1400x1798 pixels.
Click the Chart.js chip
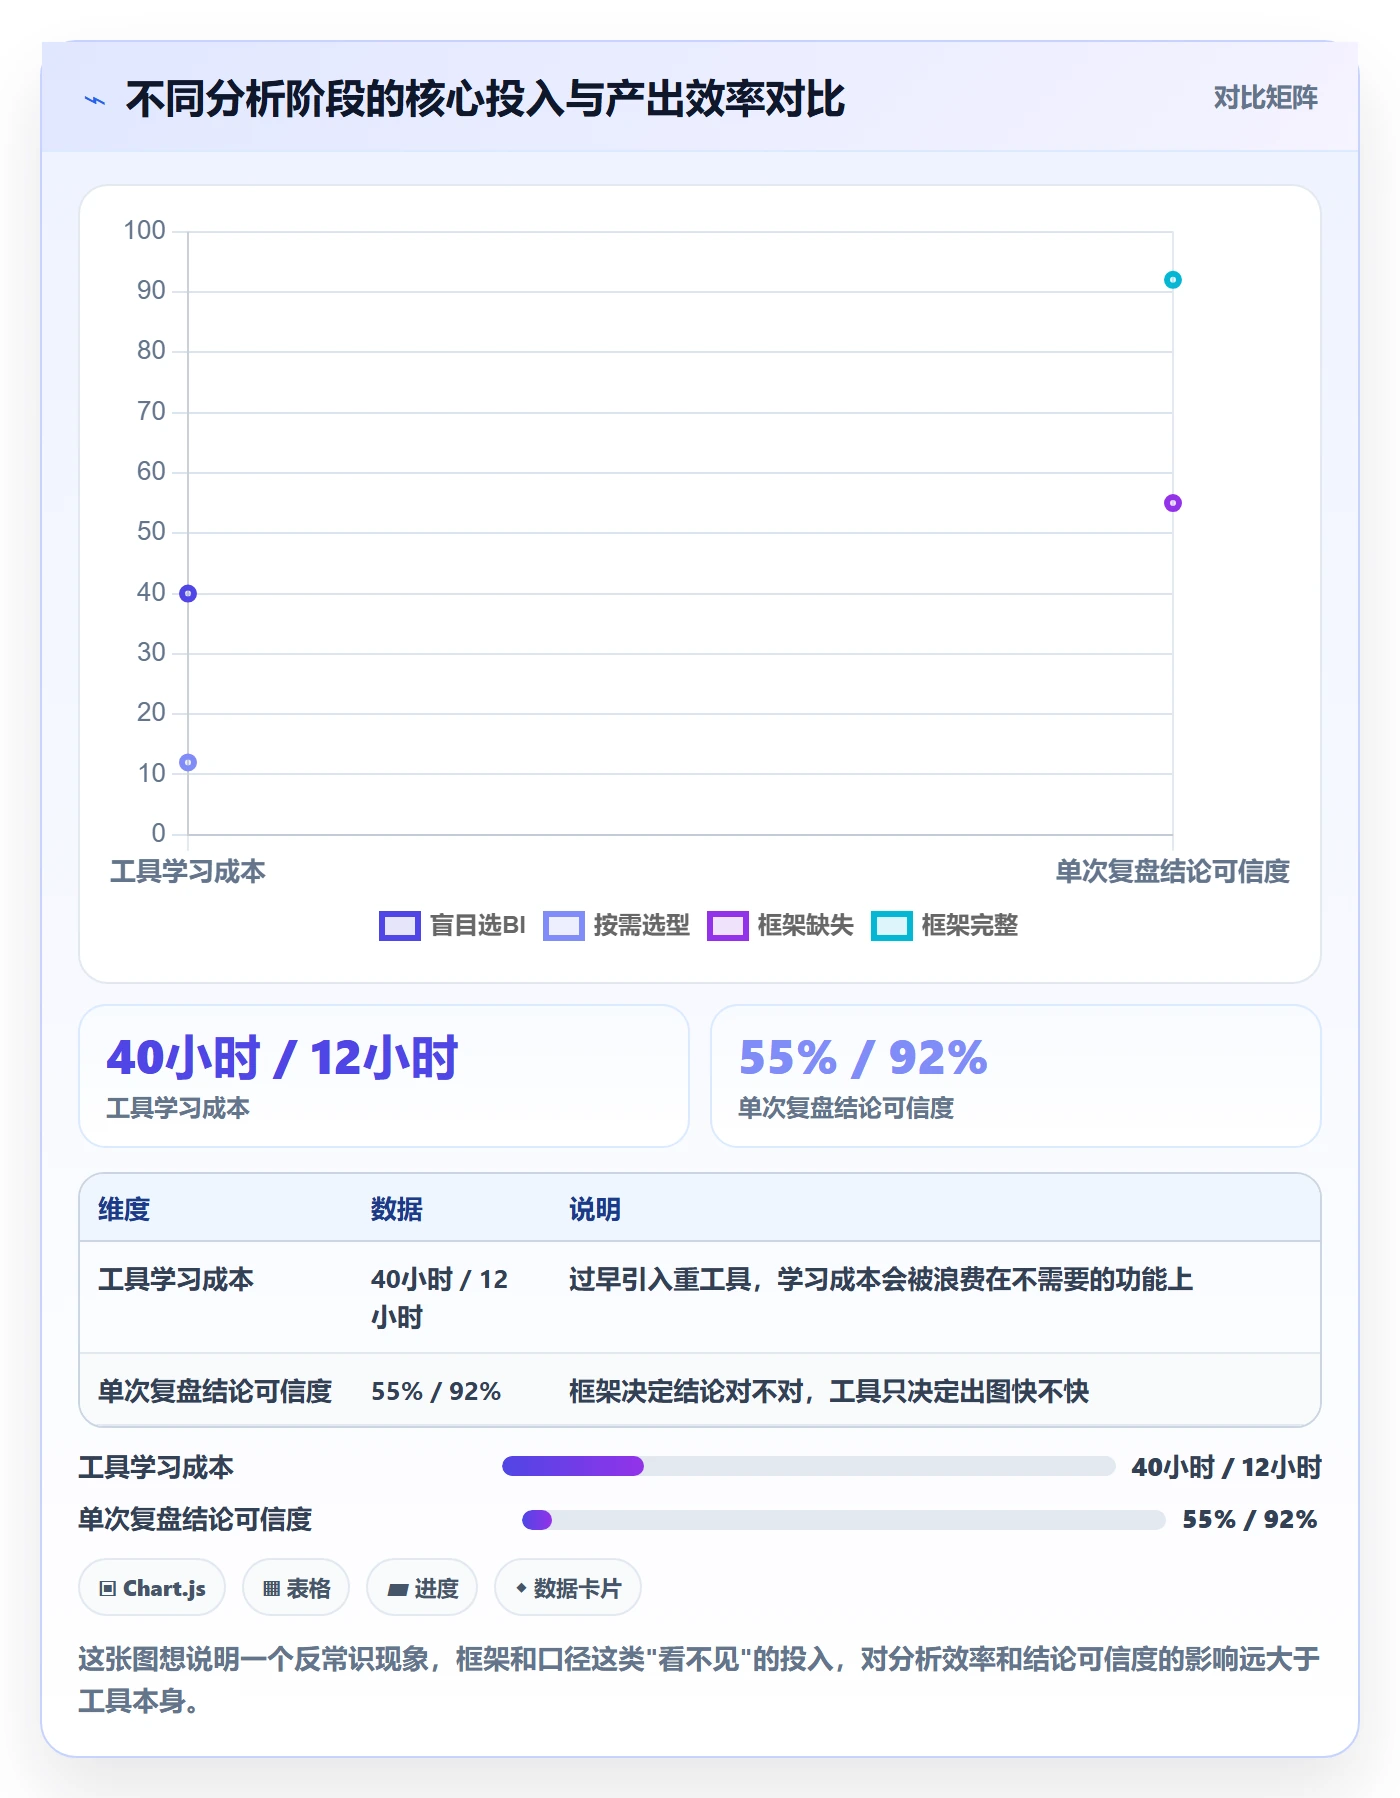[152, 1587]
